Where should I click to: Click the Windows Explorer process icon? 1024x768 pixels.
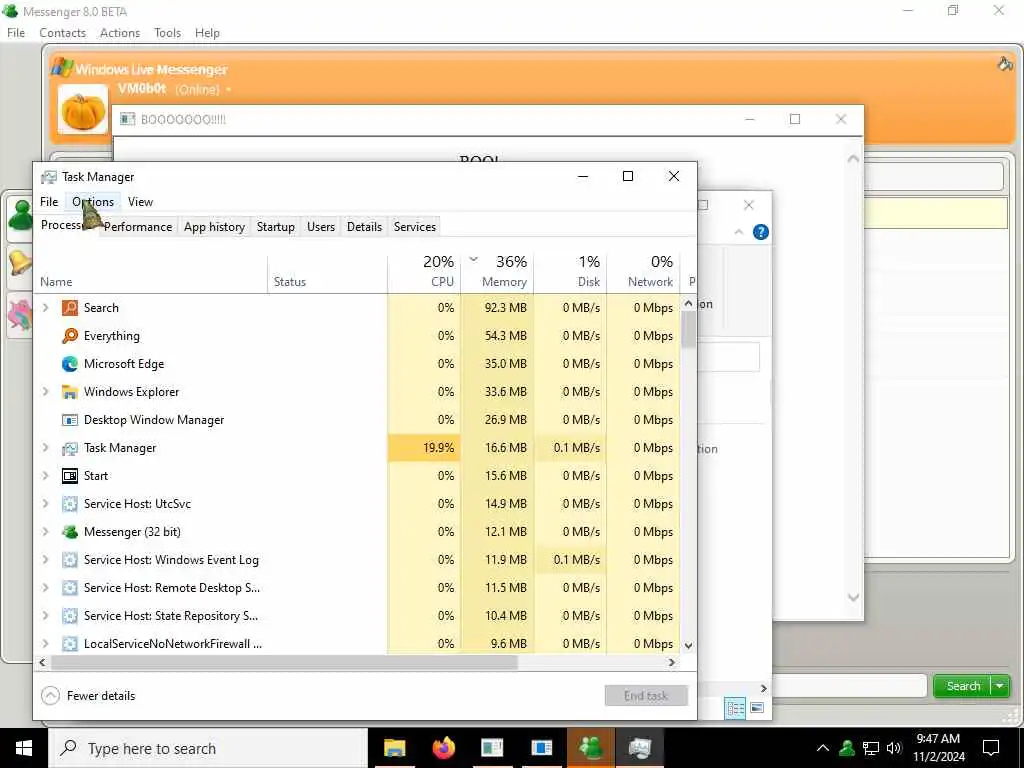point(70,392)
